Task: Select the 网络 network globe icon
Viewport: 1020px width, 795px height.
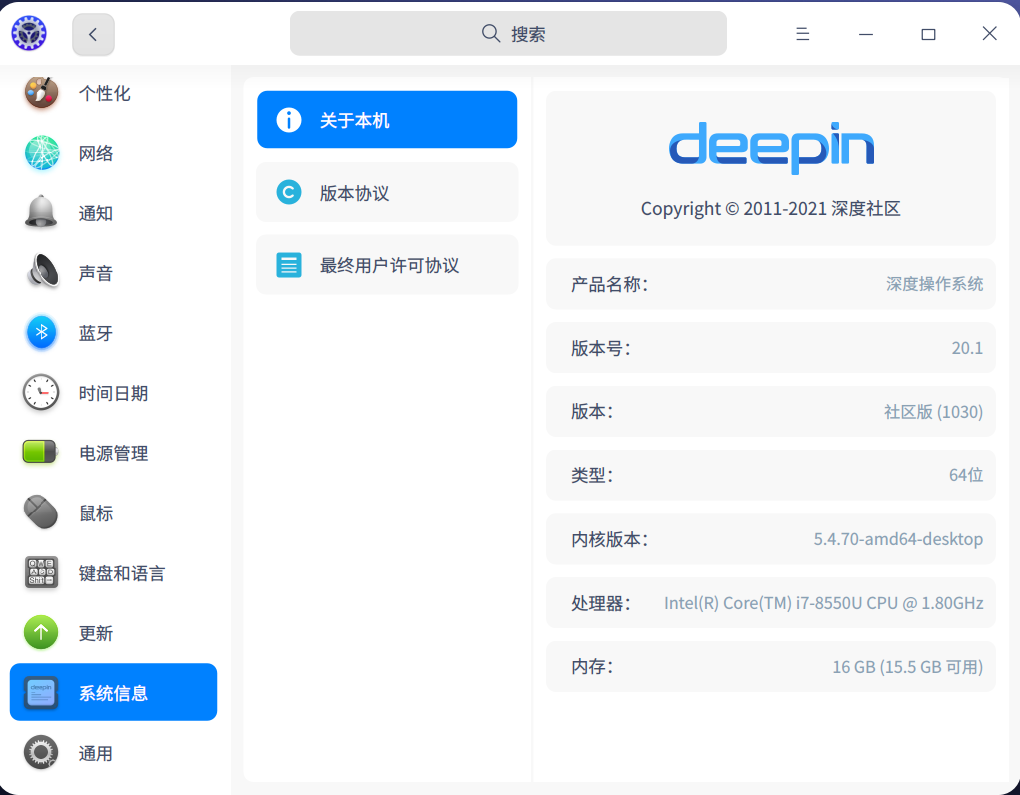Action: pos(41,153)
